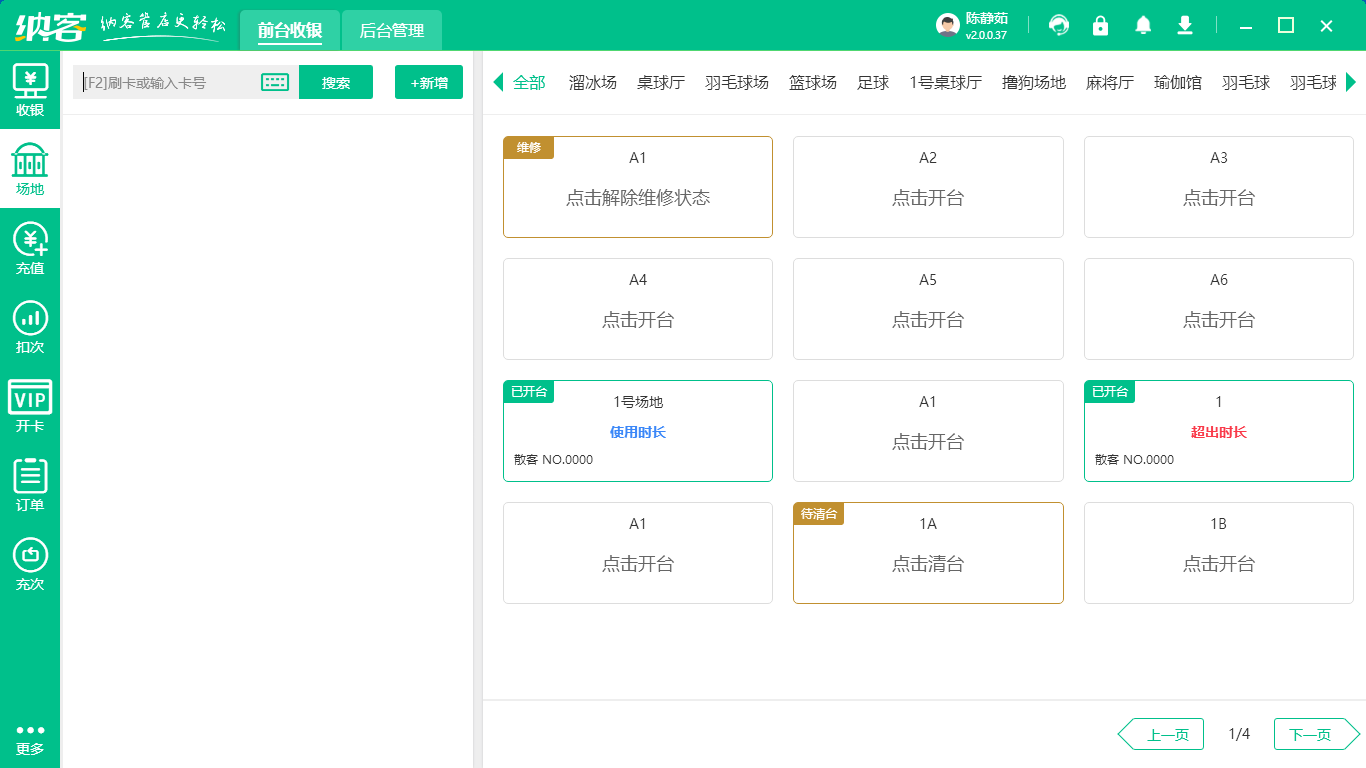Screen dimensions: 1366x768
Task: Click the on-screen keyboard icon in search box
Action: pos(274,82)
